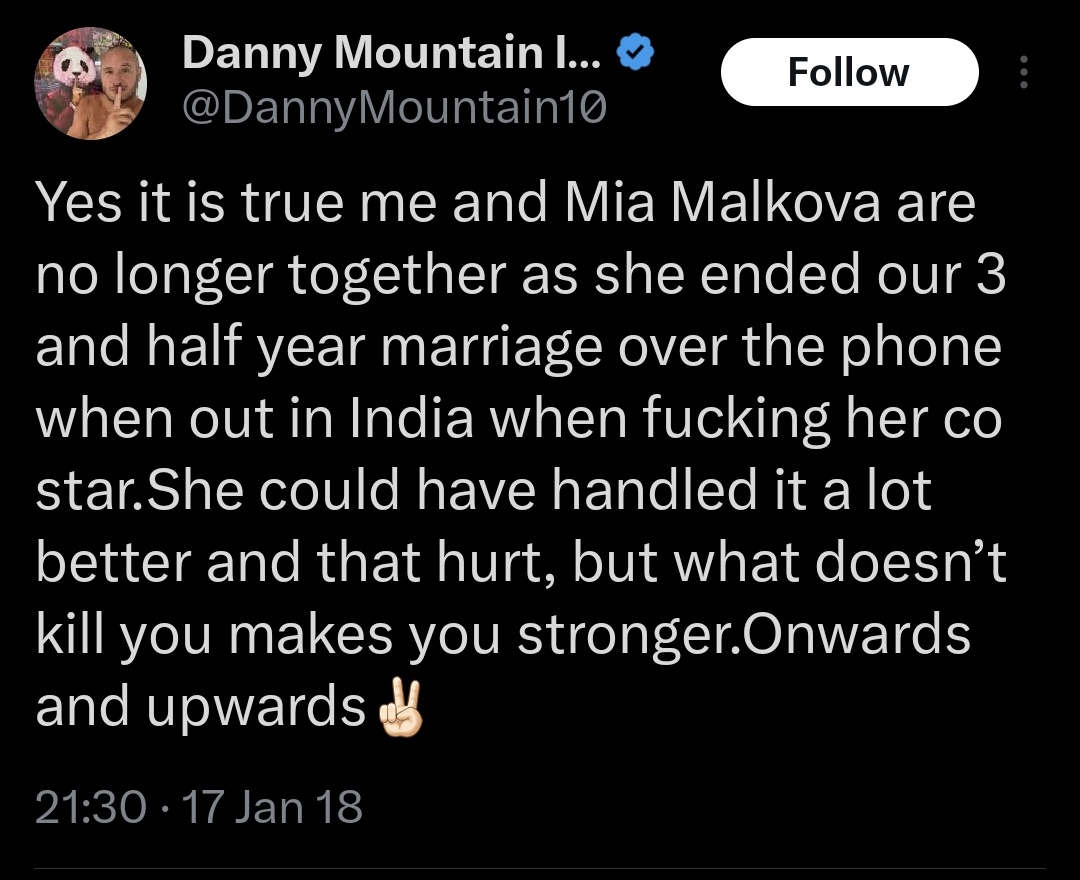
Task: Click the name "Mia Malkova" in the tweet
Action: click(723, 204)
